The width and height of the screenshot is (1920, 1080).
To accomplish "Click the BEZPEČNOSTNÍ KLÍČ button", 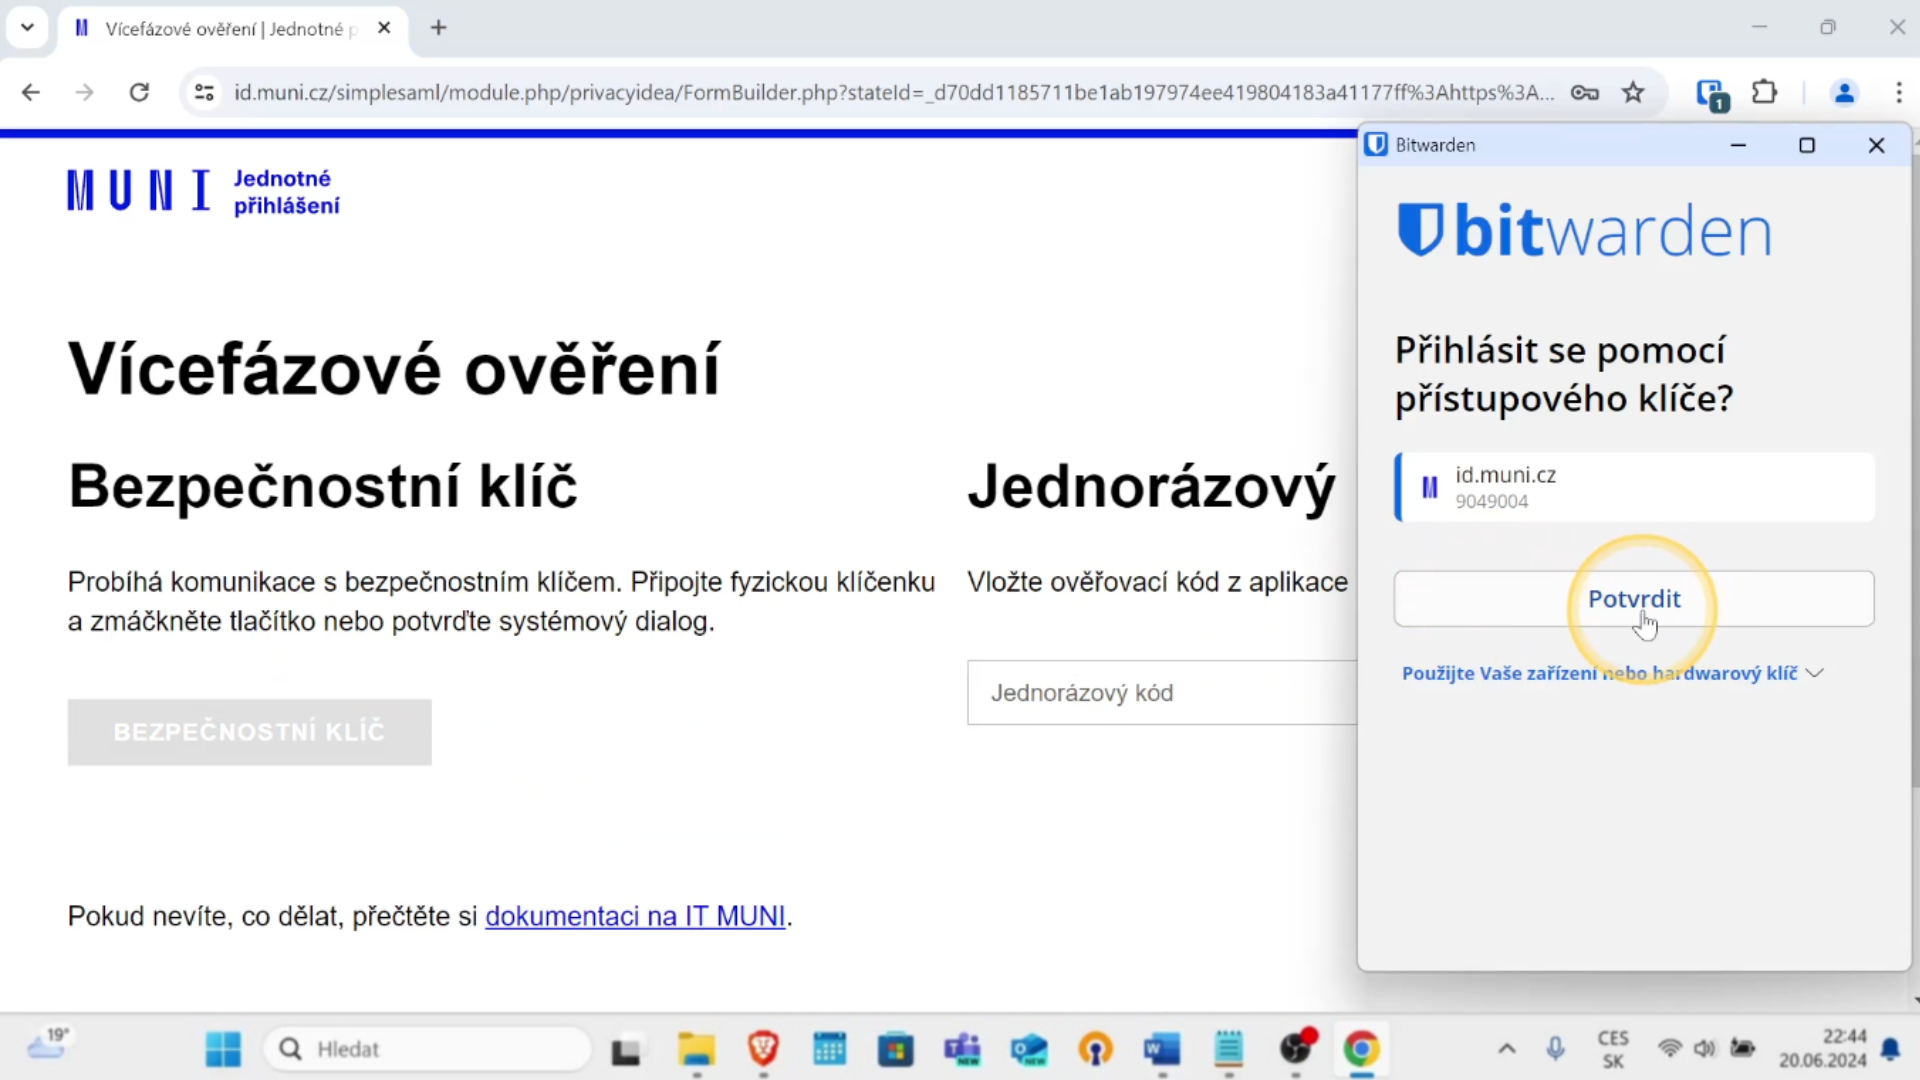I will pos(250,732).
